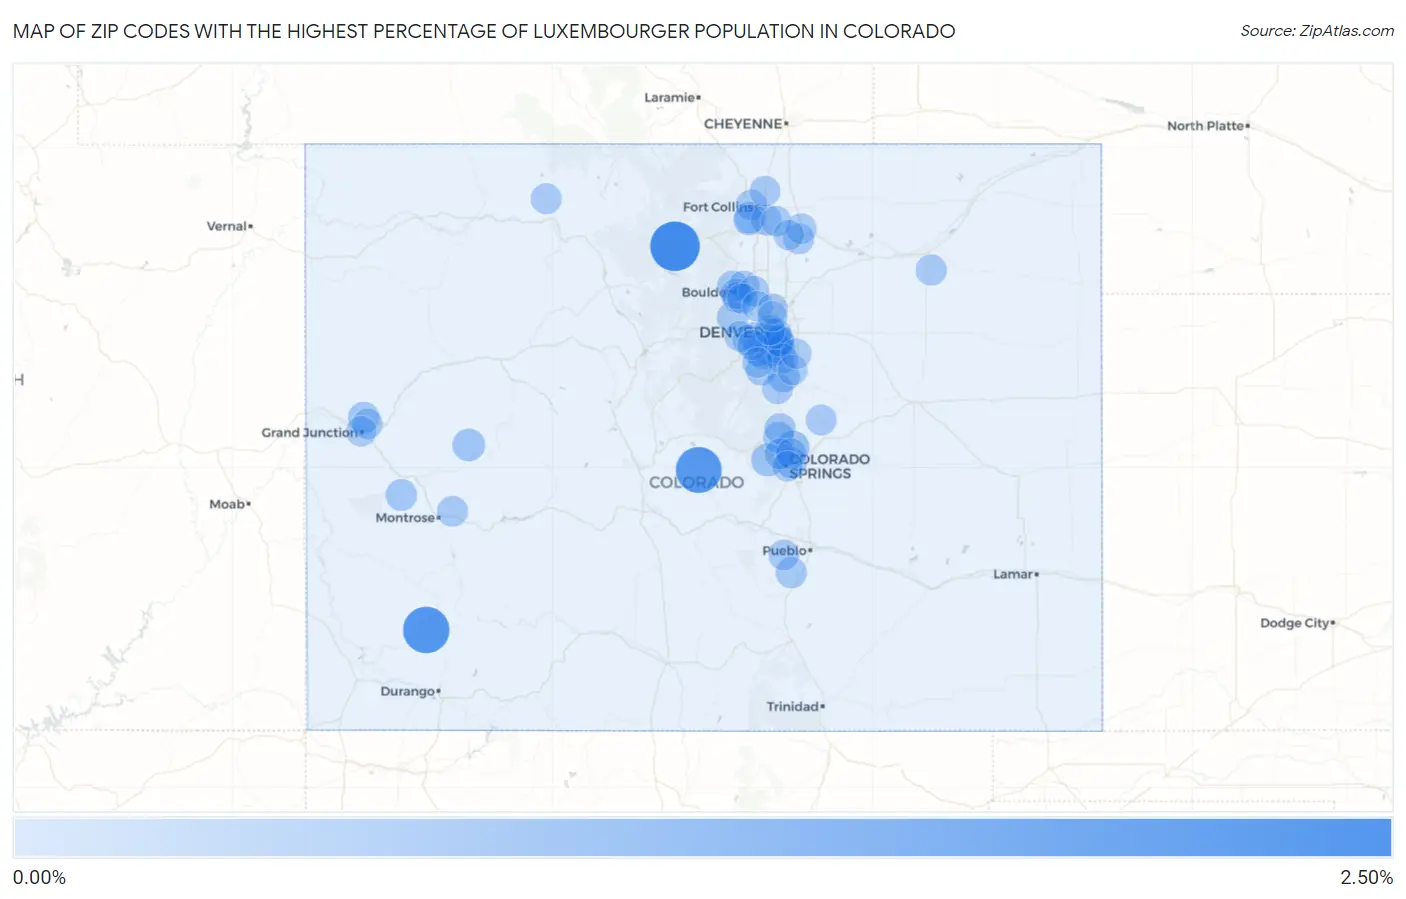
Task: Click the bubble just below Pueblo label
Action: tap(791, 573)
